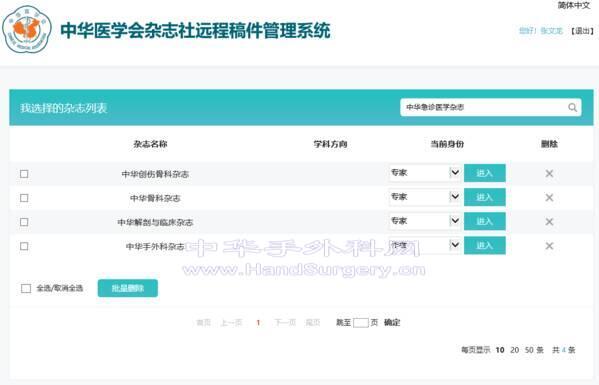This screenshot has height=385, width=599.
Task: Click journal name 中华解剖与临床杂志
Action: click(x=155, y=222)
